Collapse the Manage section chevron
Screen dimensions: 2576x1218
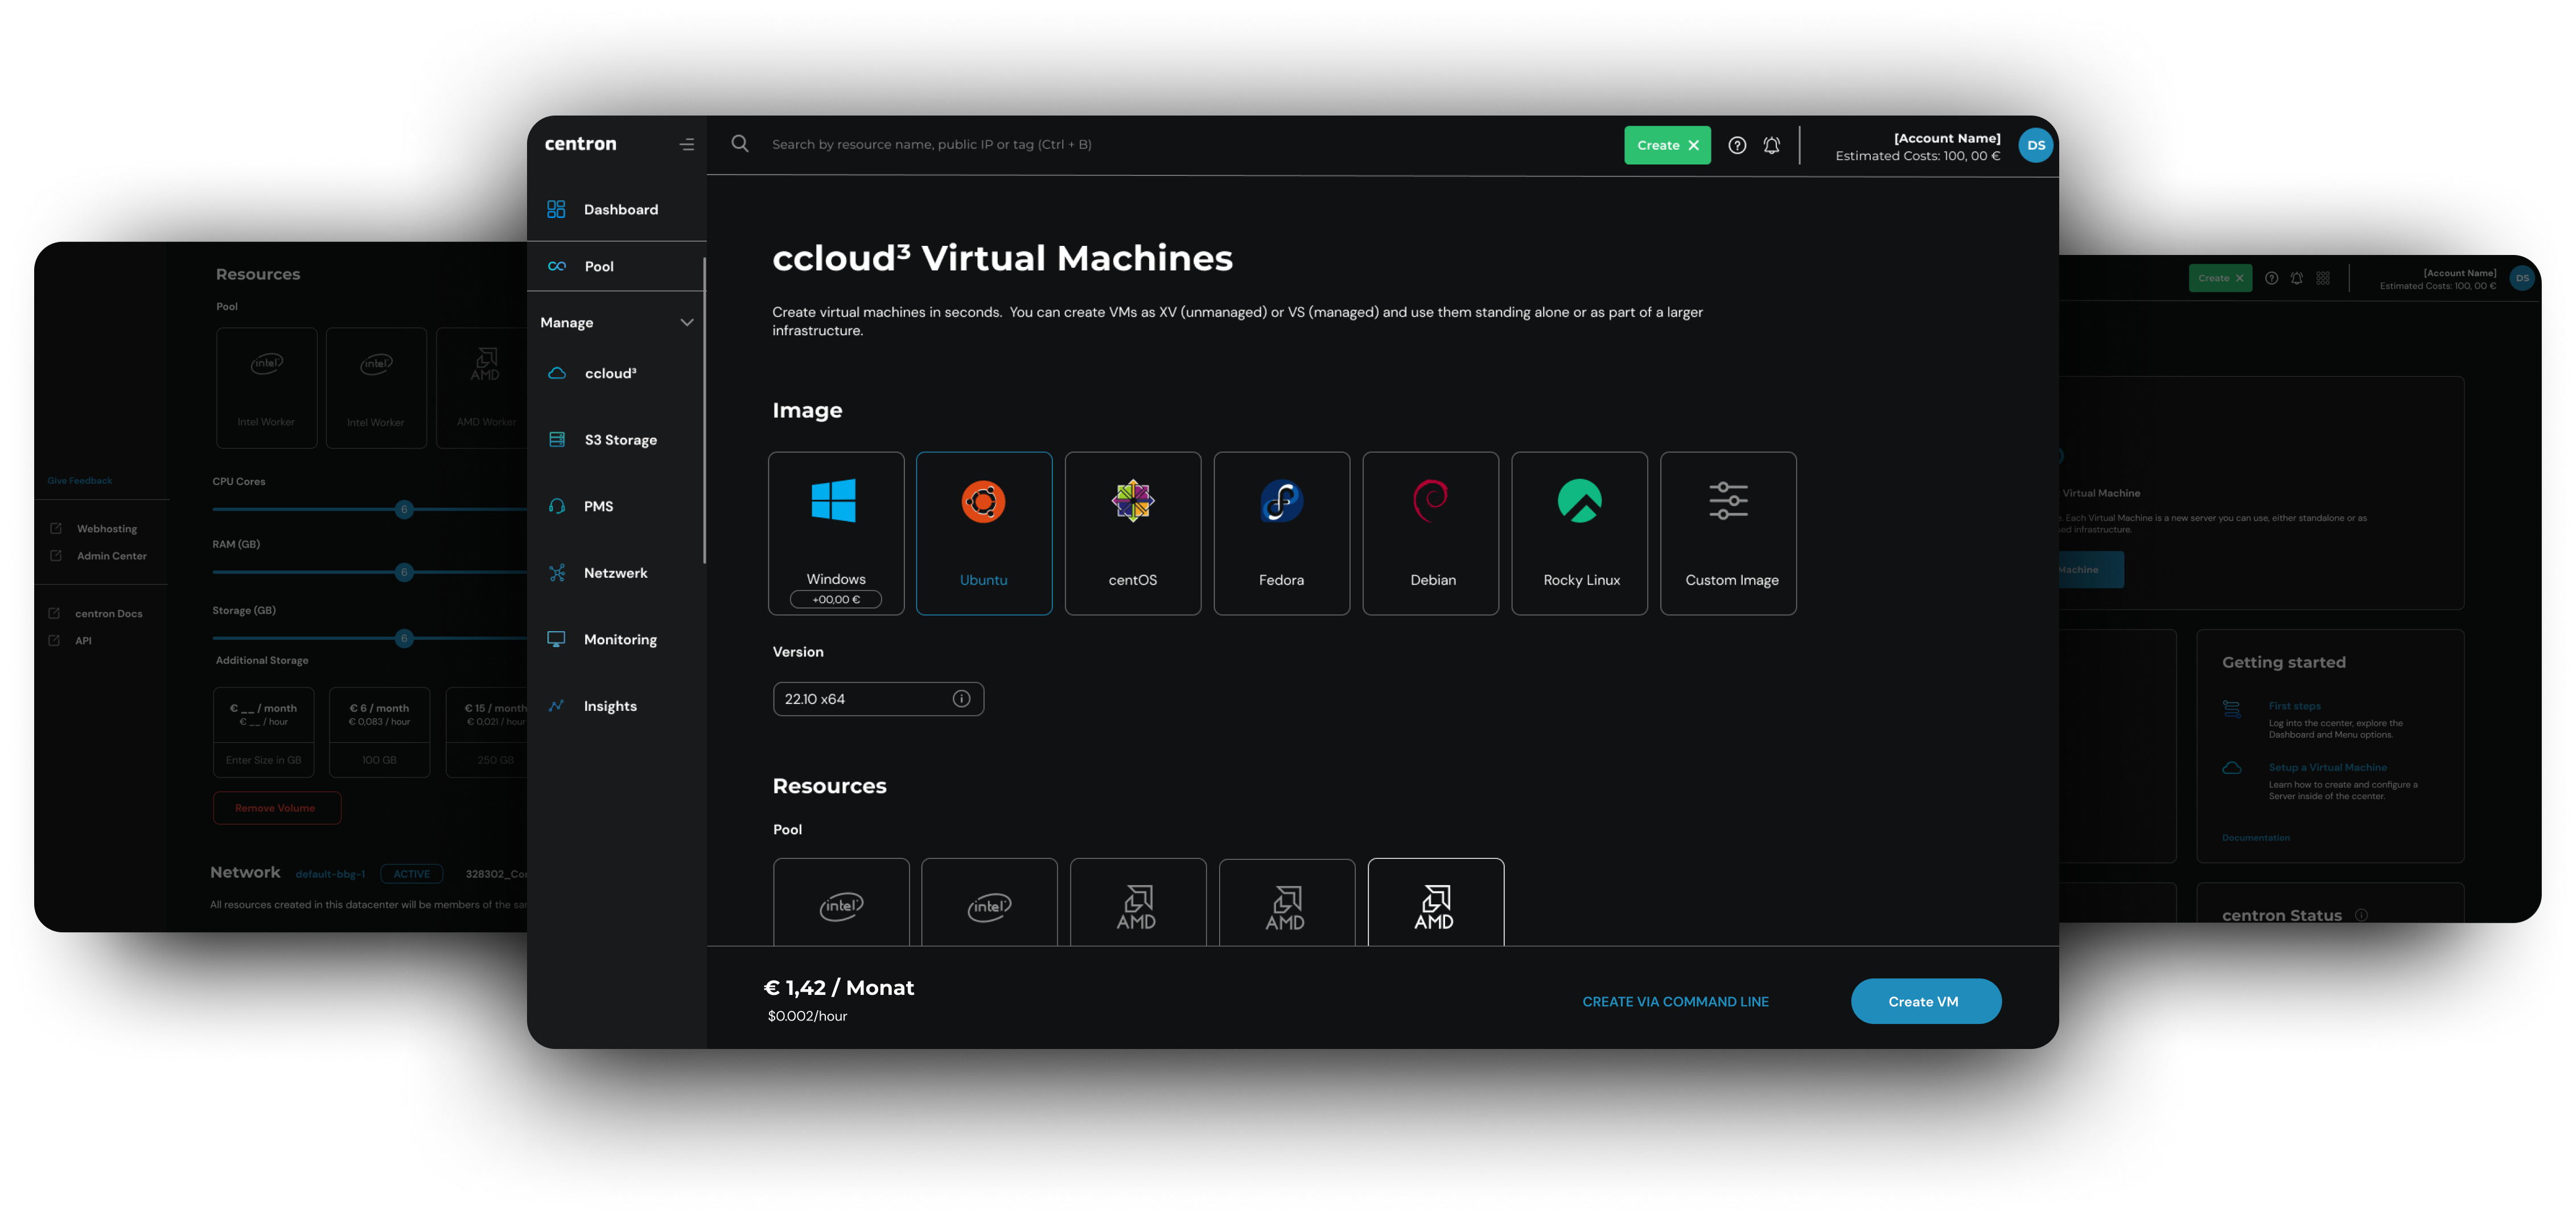click(x=687, y=322)
